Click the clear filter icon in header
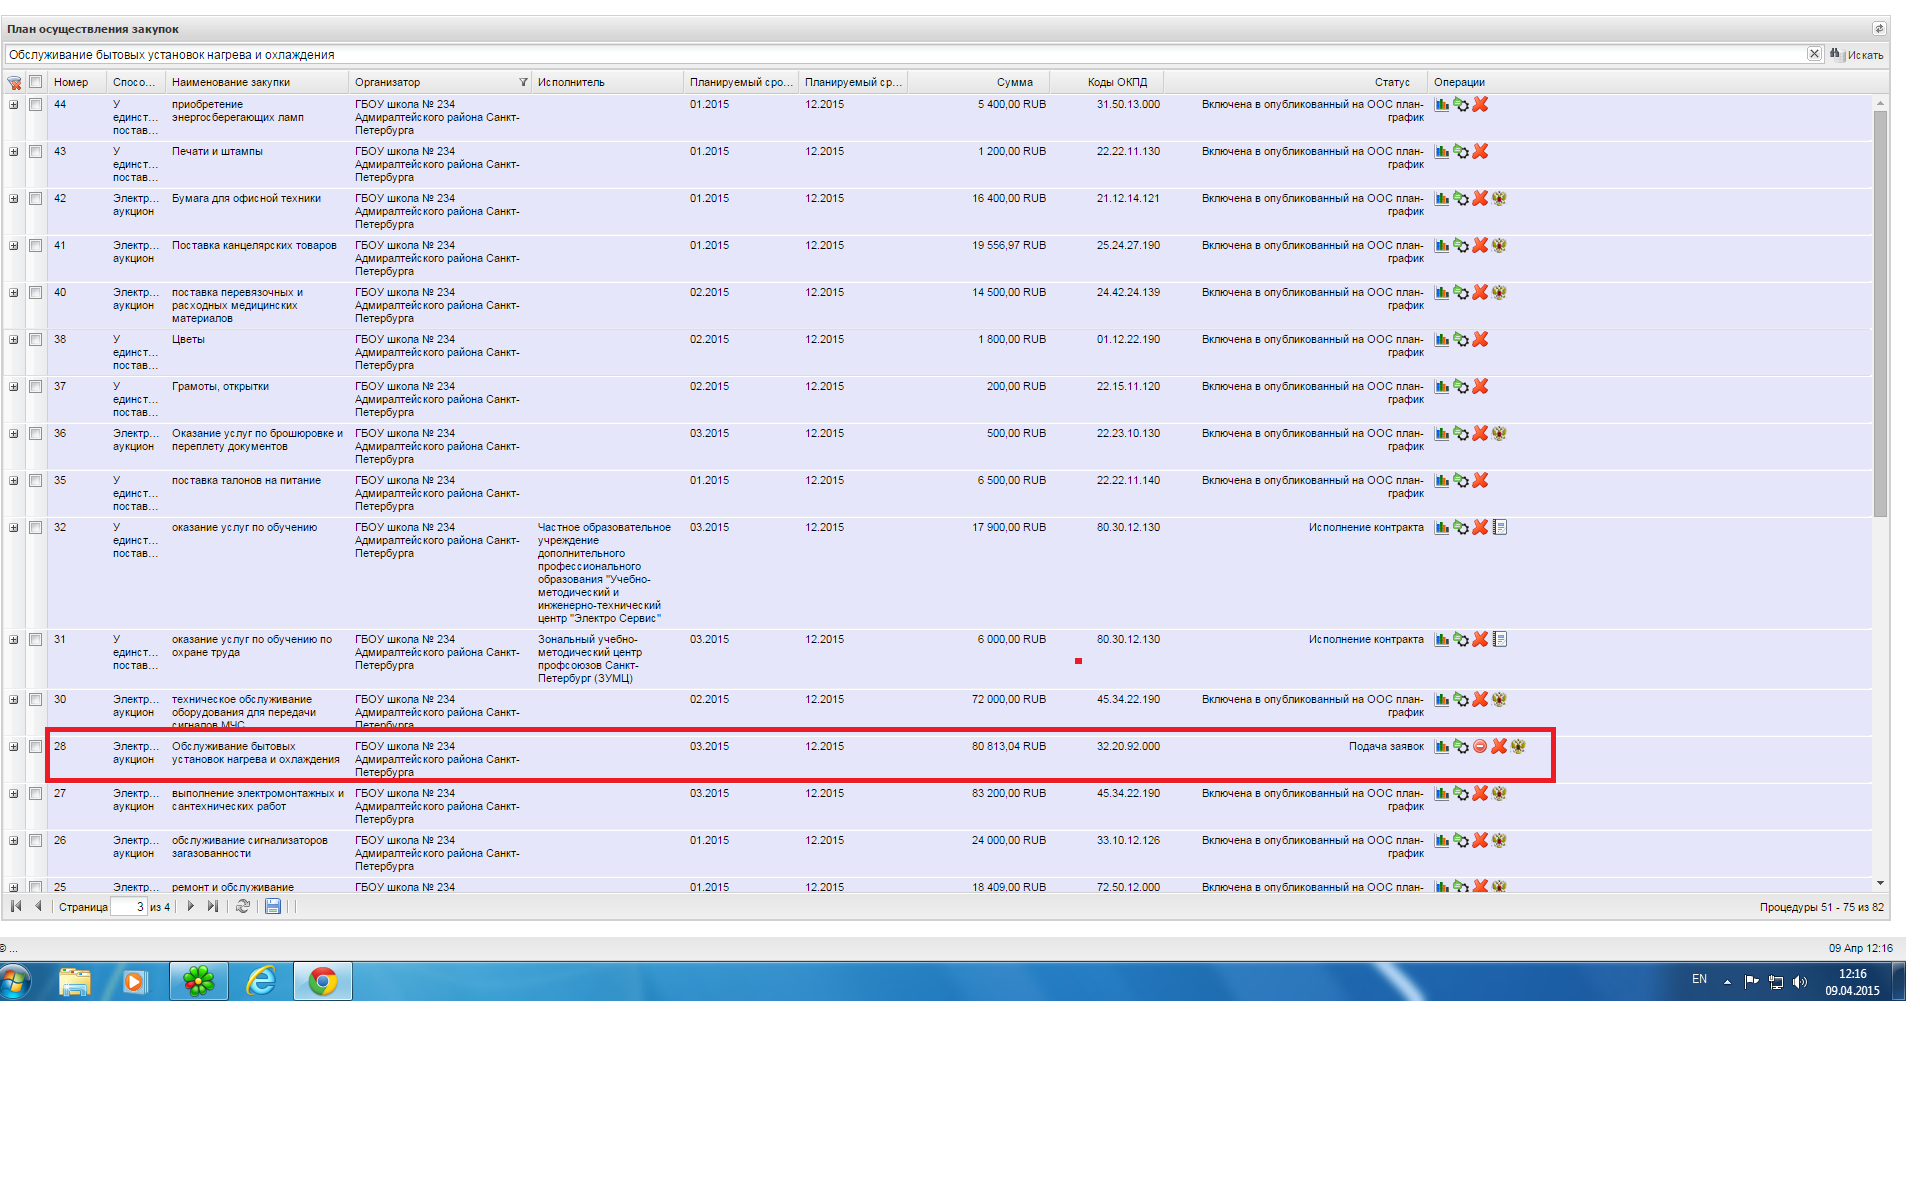 pyautogui.click(x=14, y=82)
